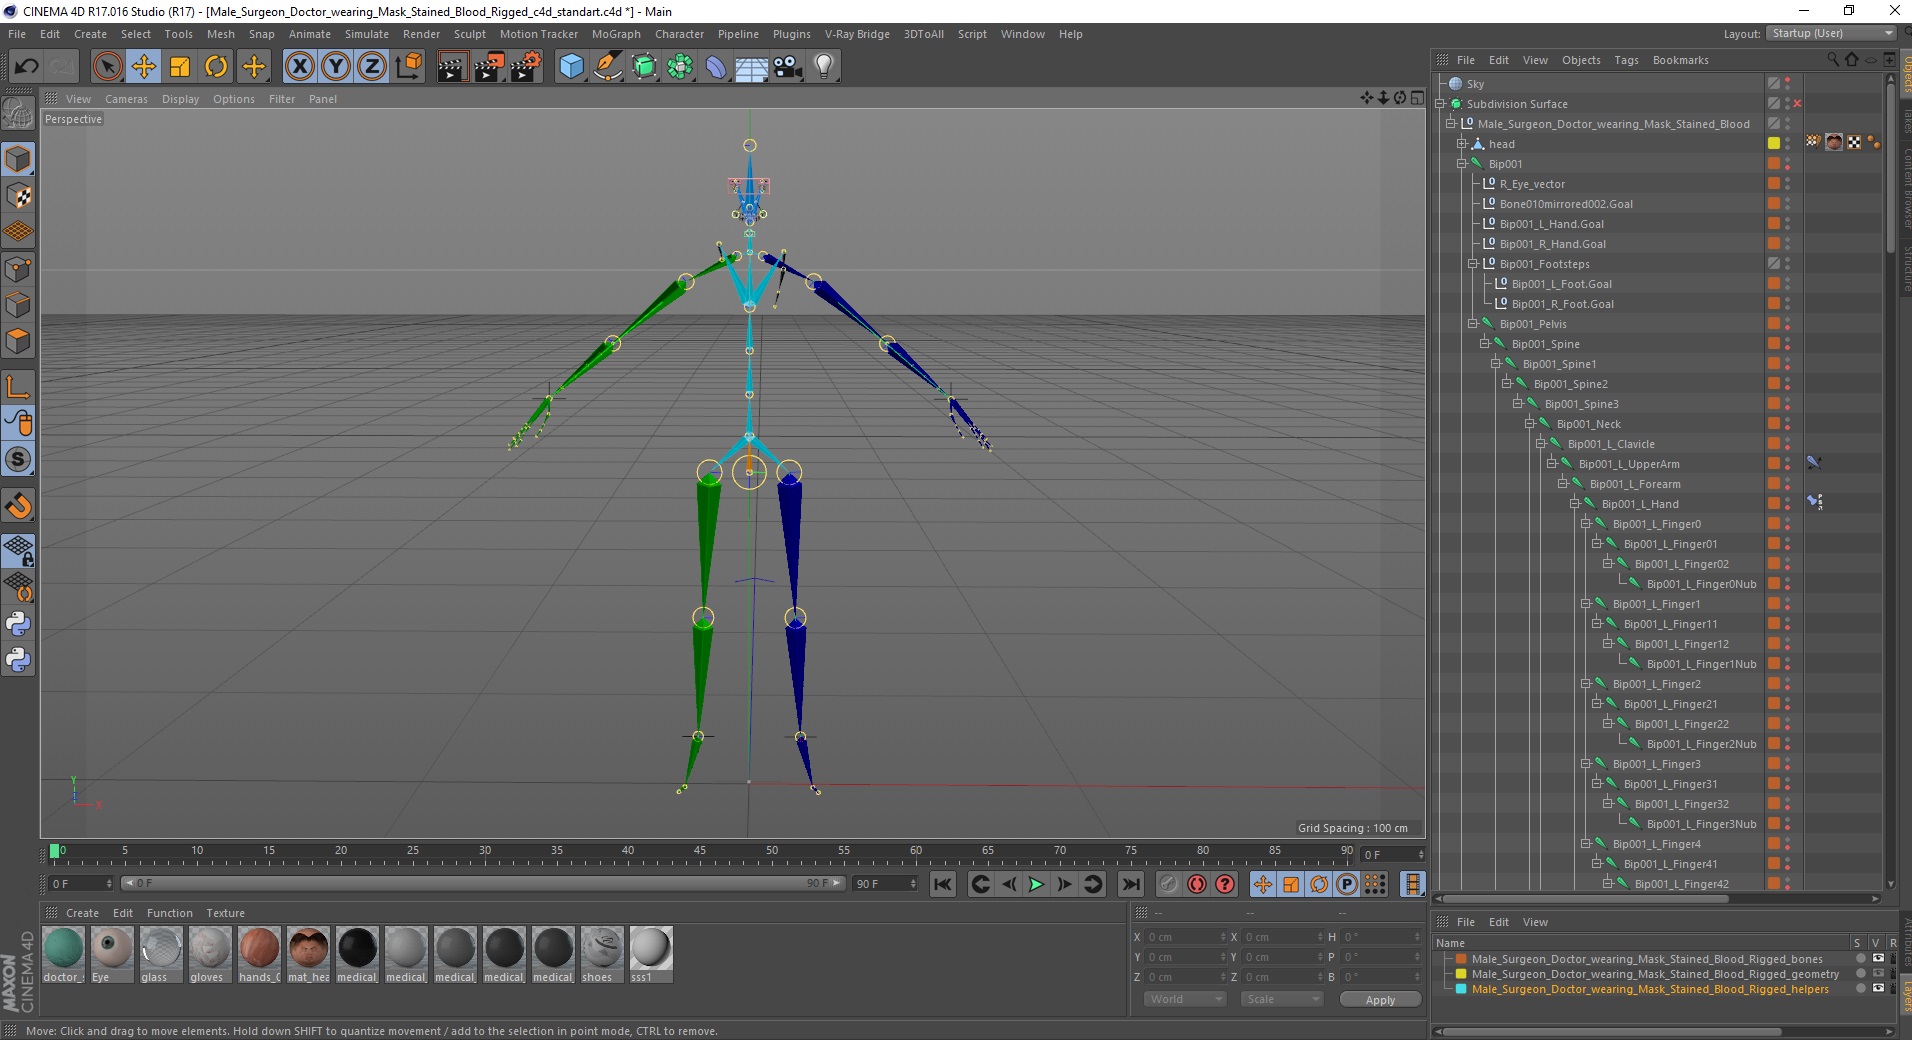This screenshot has height=1040, width=1912.
Task: Activate the Scale tool
Action: [180, 67]
